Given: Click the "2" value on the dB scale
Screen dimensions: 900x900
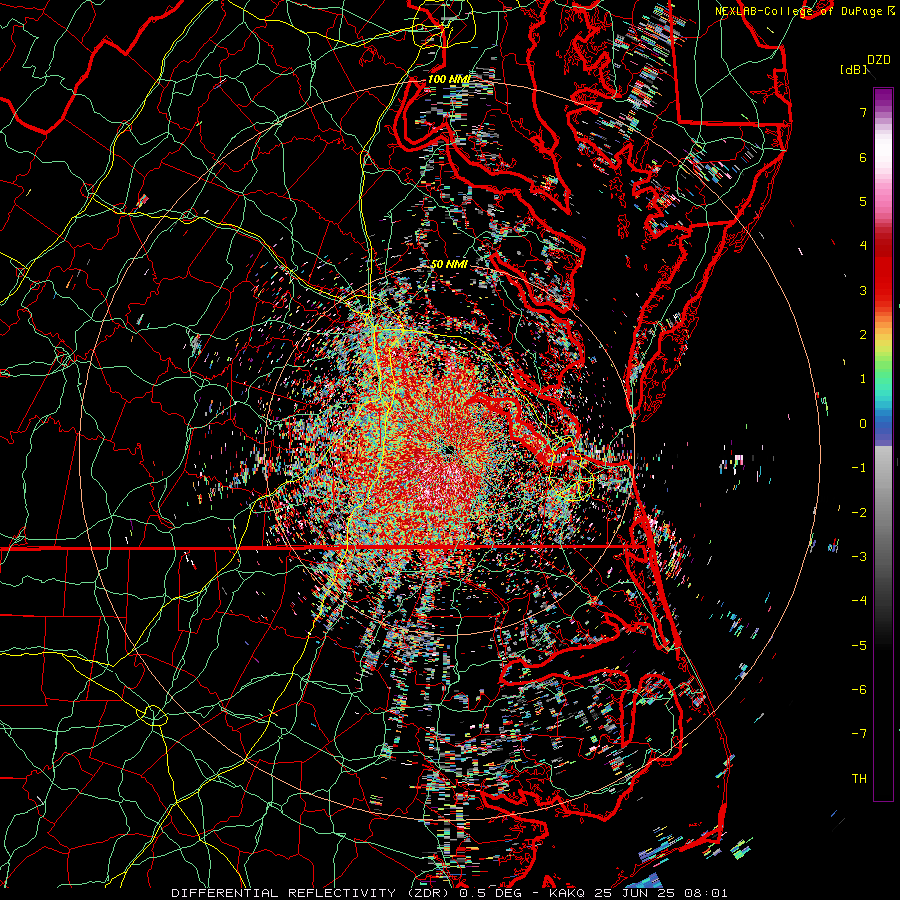Looking at the screenshot, I should tap(863, 335).
